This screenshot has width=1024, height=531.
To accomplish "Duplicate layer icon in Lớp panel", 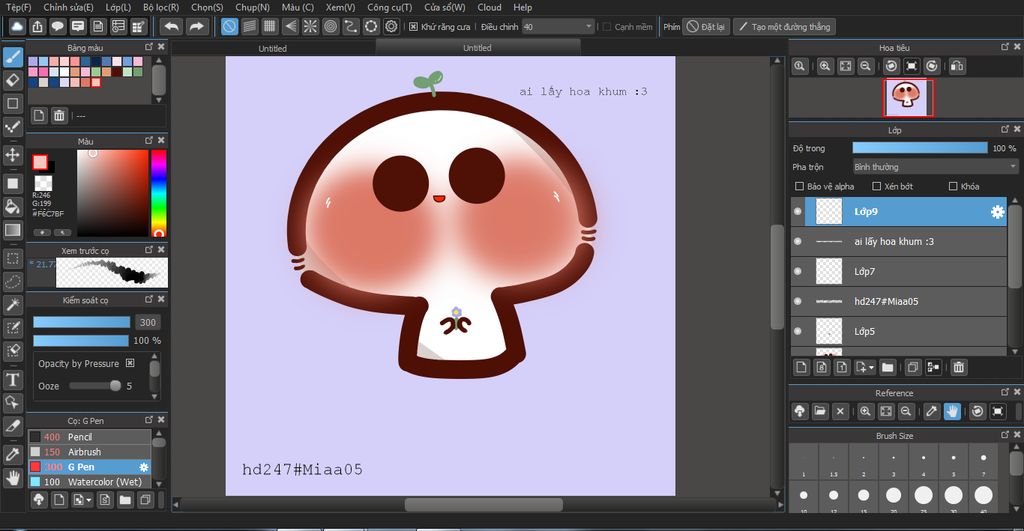I will point(913,367).
